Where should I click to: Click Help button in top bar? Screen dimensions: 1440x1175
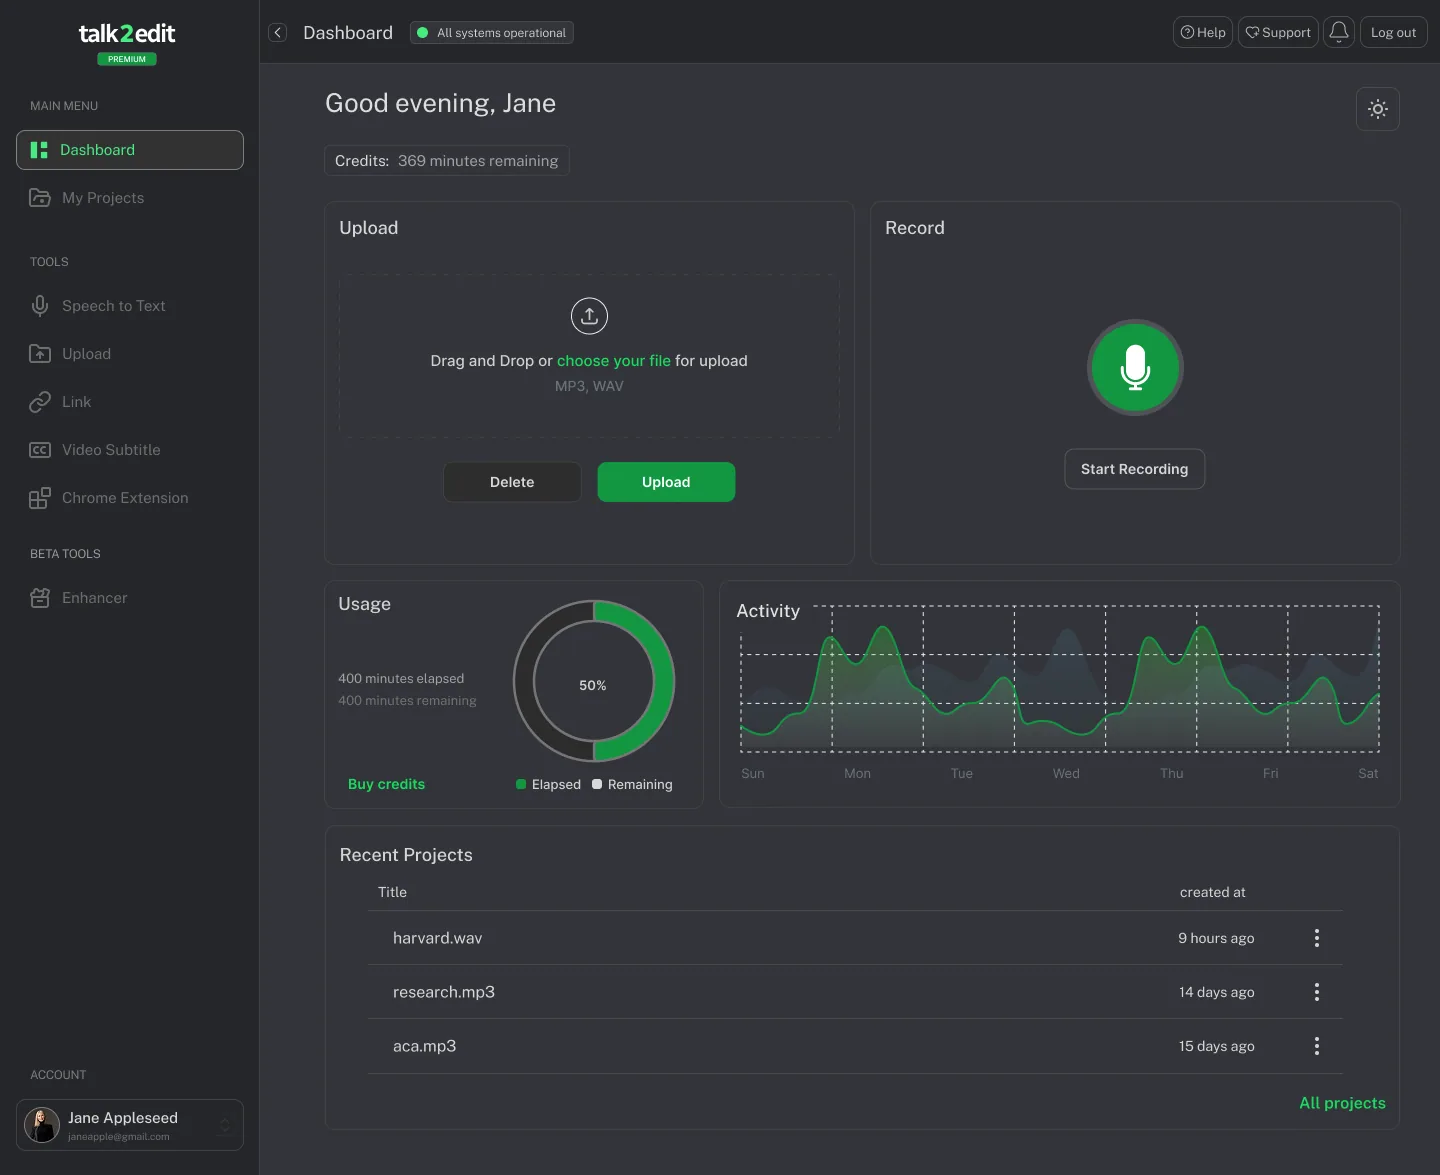pos(1203,32)
